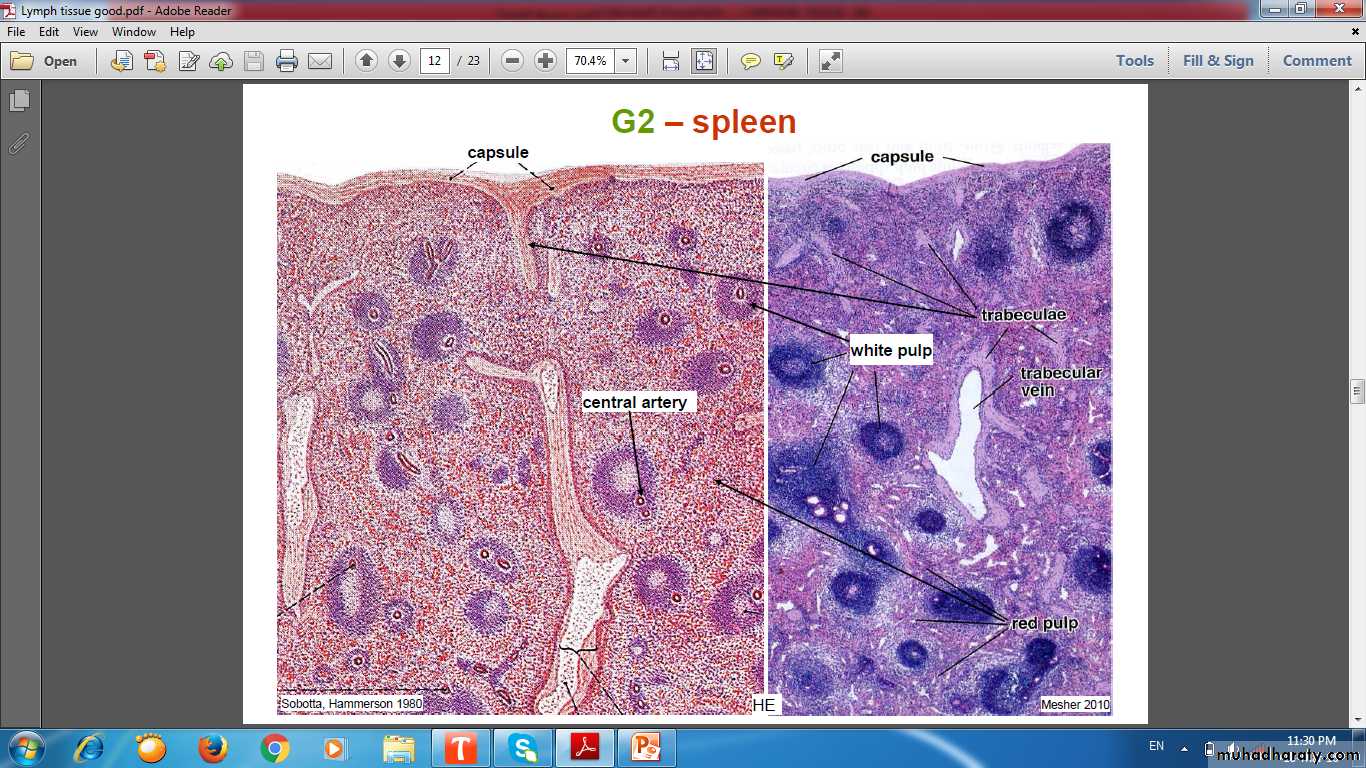Click the page number input field
This screenshot has height=768, width=1366.
(434, 61)
